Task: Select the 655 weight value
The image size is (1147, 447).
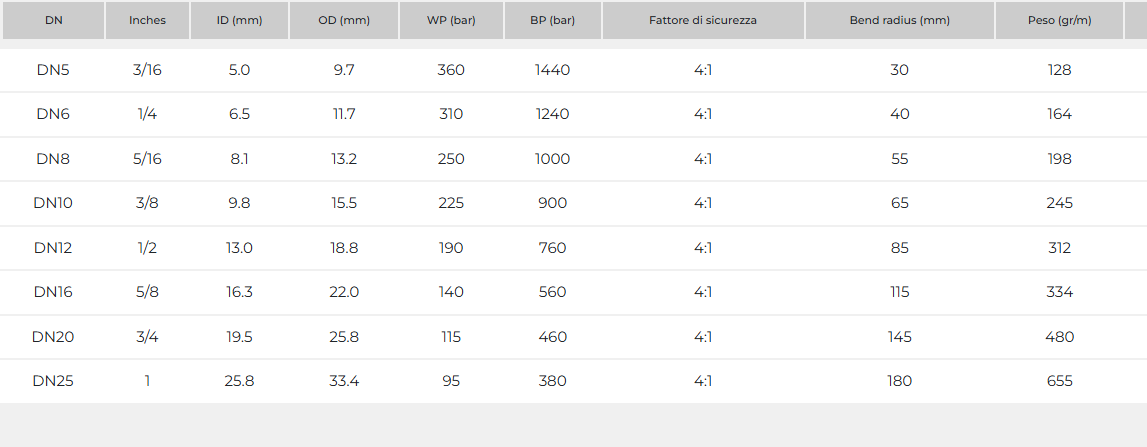Action: click(1060, 381)
